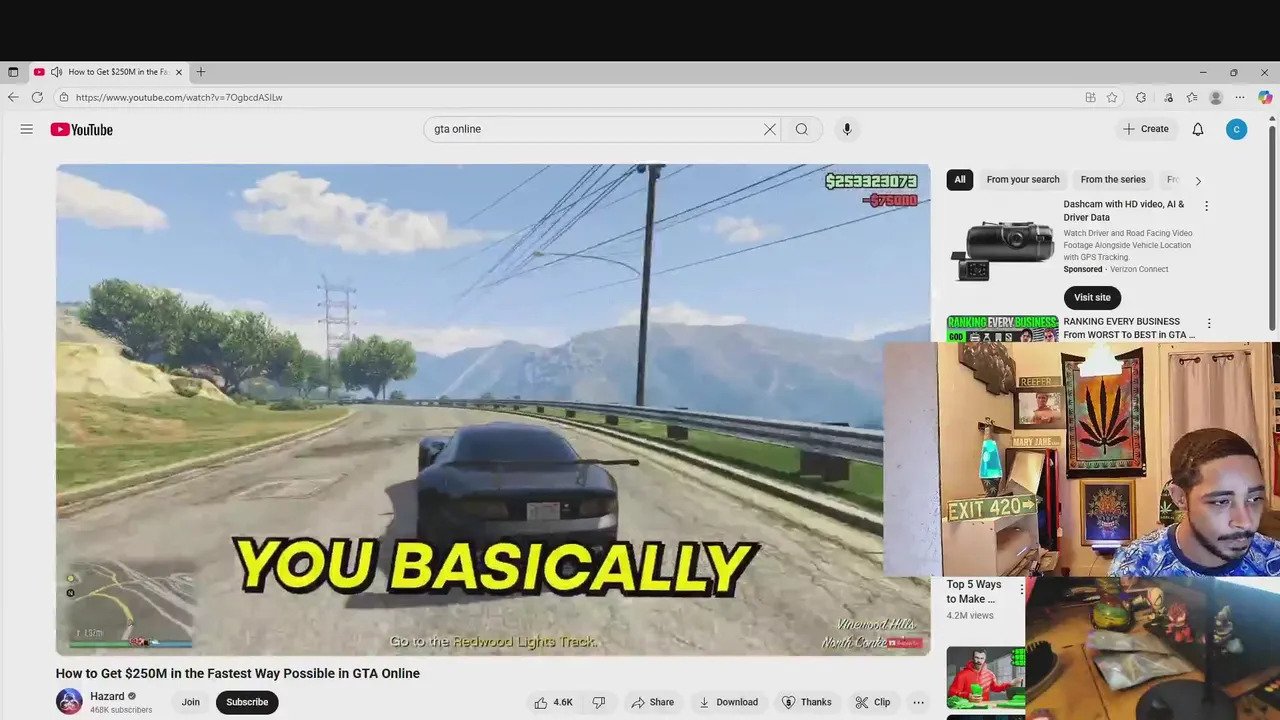Visit site for the Dashcam ad

click(x=1092, y=297)
